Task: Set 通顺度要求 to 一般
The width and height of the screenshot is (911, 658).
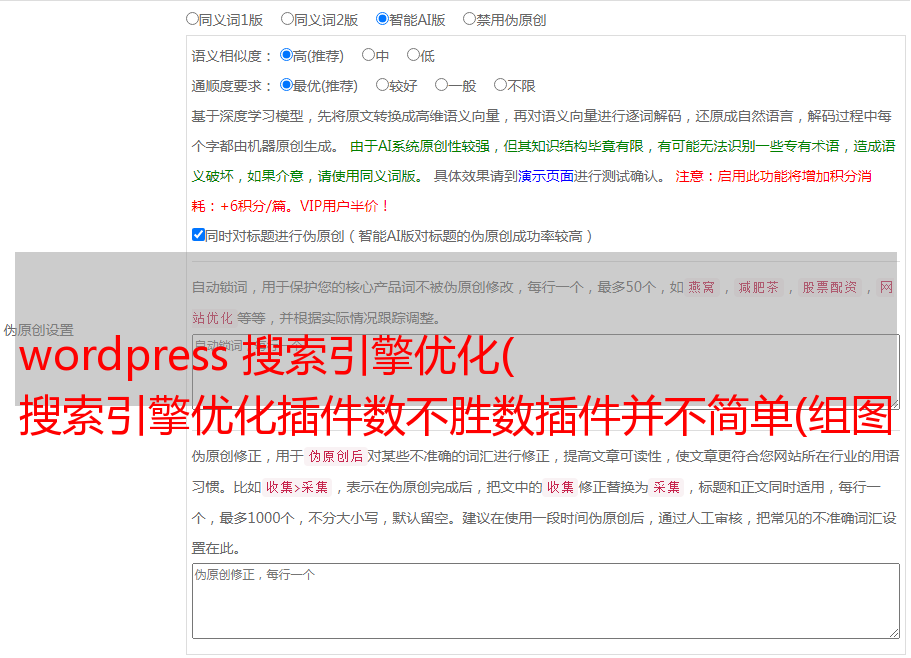Action: 442,85
